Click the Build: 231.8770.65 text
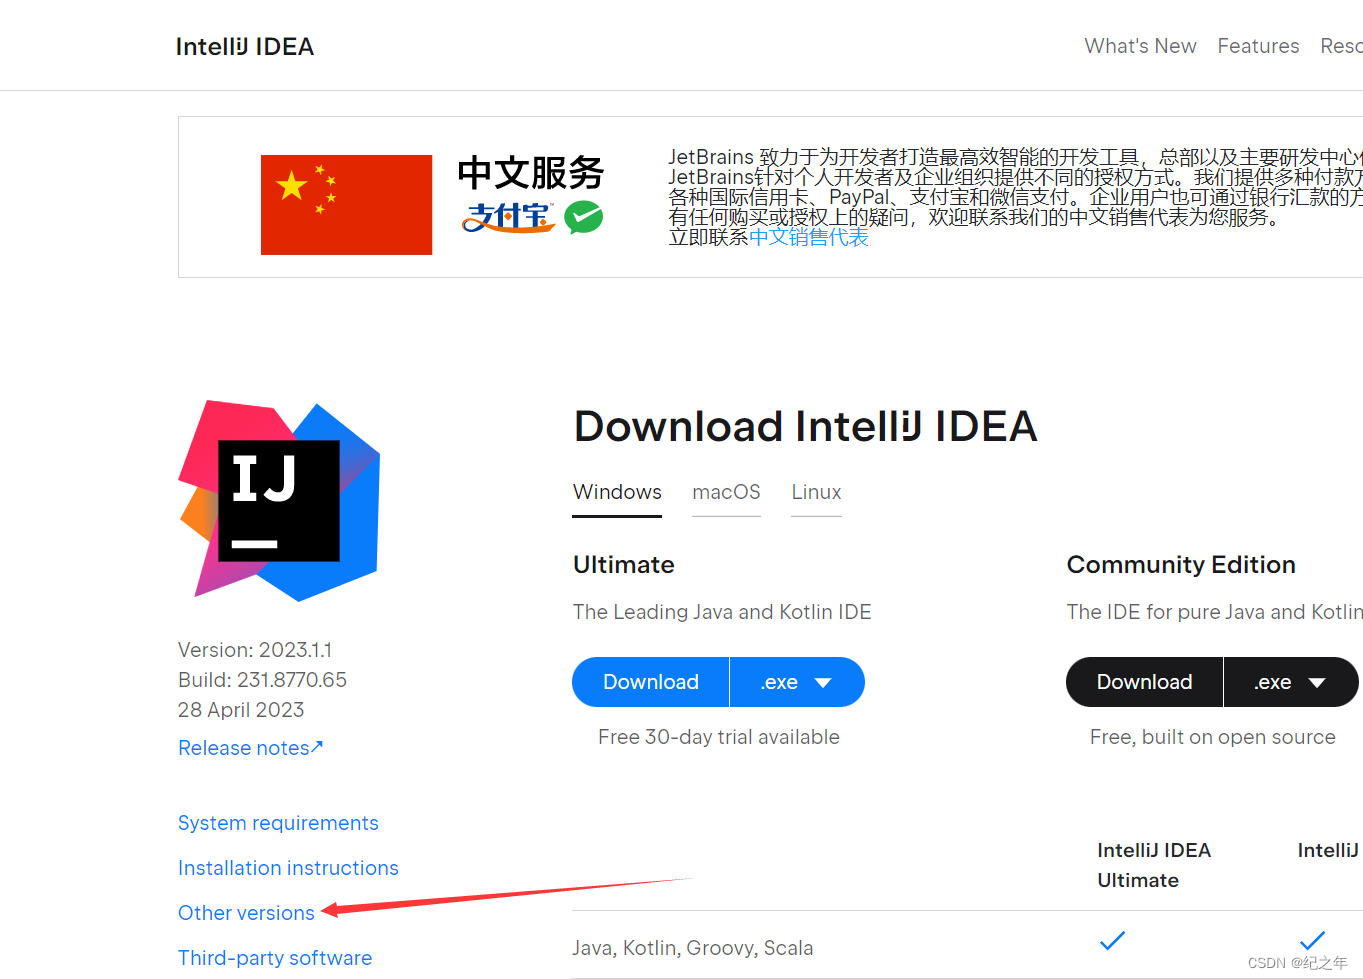This screenshot has width=1363, height=979. click(x=262, y=680)
